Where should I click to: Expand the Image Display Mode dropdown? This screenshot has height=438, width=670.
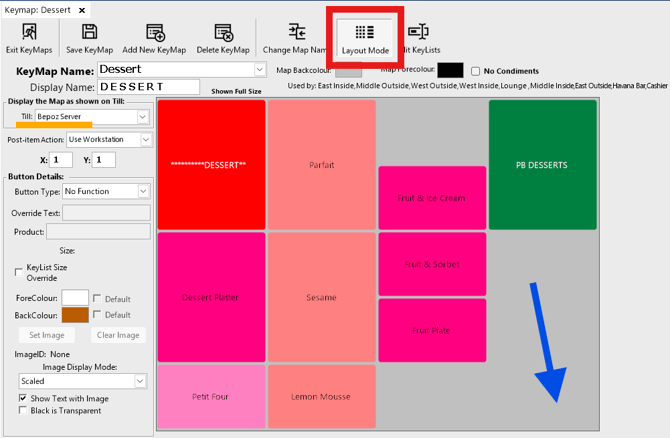tap(141, 381)
